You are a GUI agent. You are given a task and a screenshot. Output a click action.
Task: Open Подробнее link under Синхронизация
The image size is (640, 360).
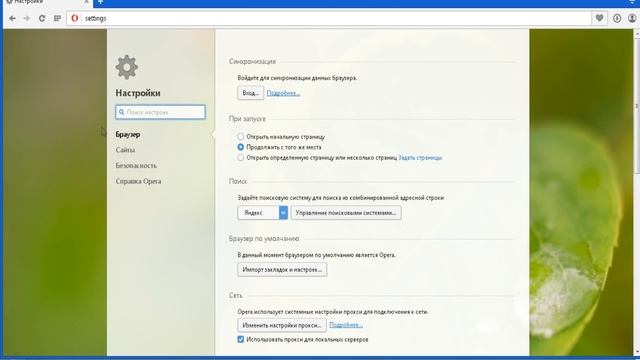click(283, 93)
